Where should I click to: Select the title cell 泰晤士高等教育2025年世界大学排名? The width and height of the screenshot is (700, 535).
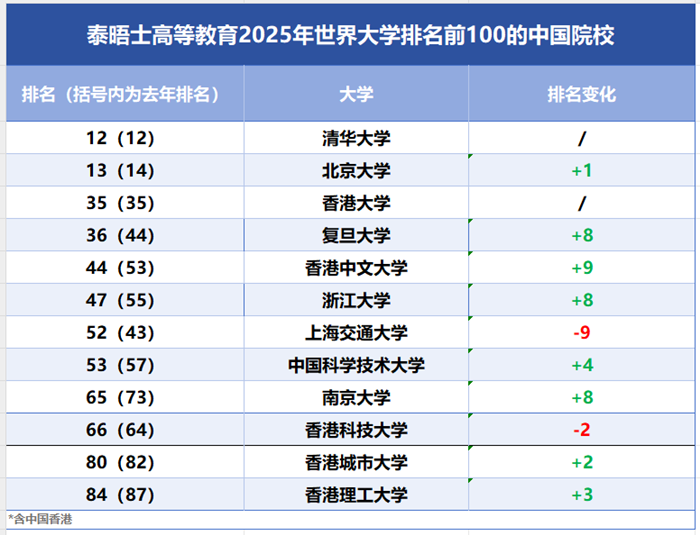tap(350, 35)
